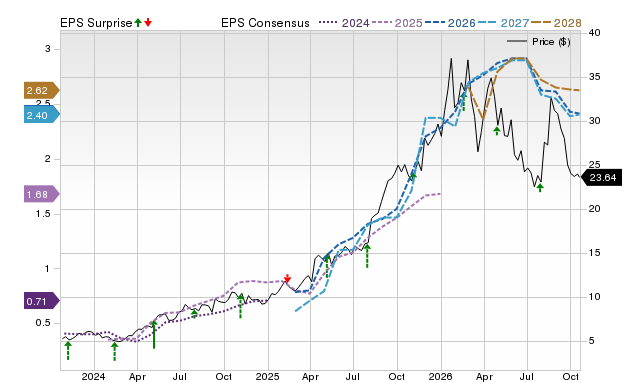Click the green surprise arrow after Oct 2025
The width and height of the screenshot is (640, 382).
click(x=413, y=176)
